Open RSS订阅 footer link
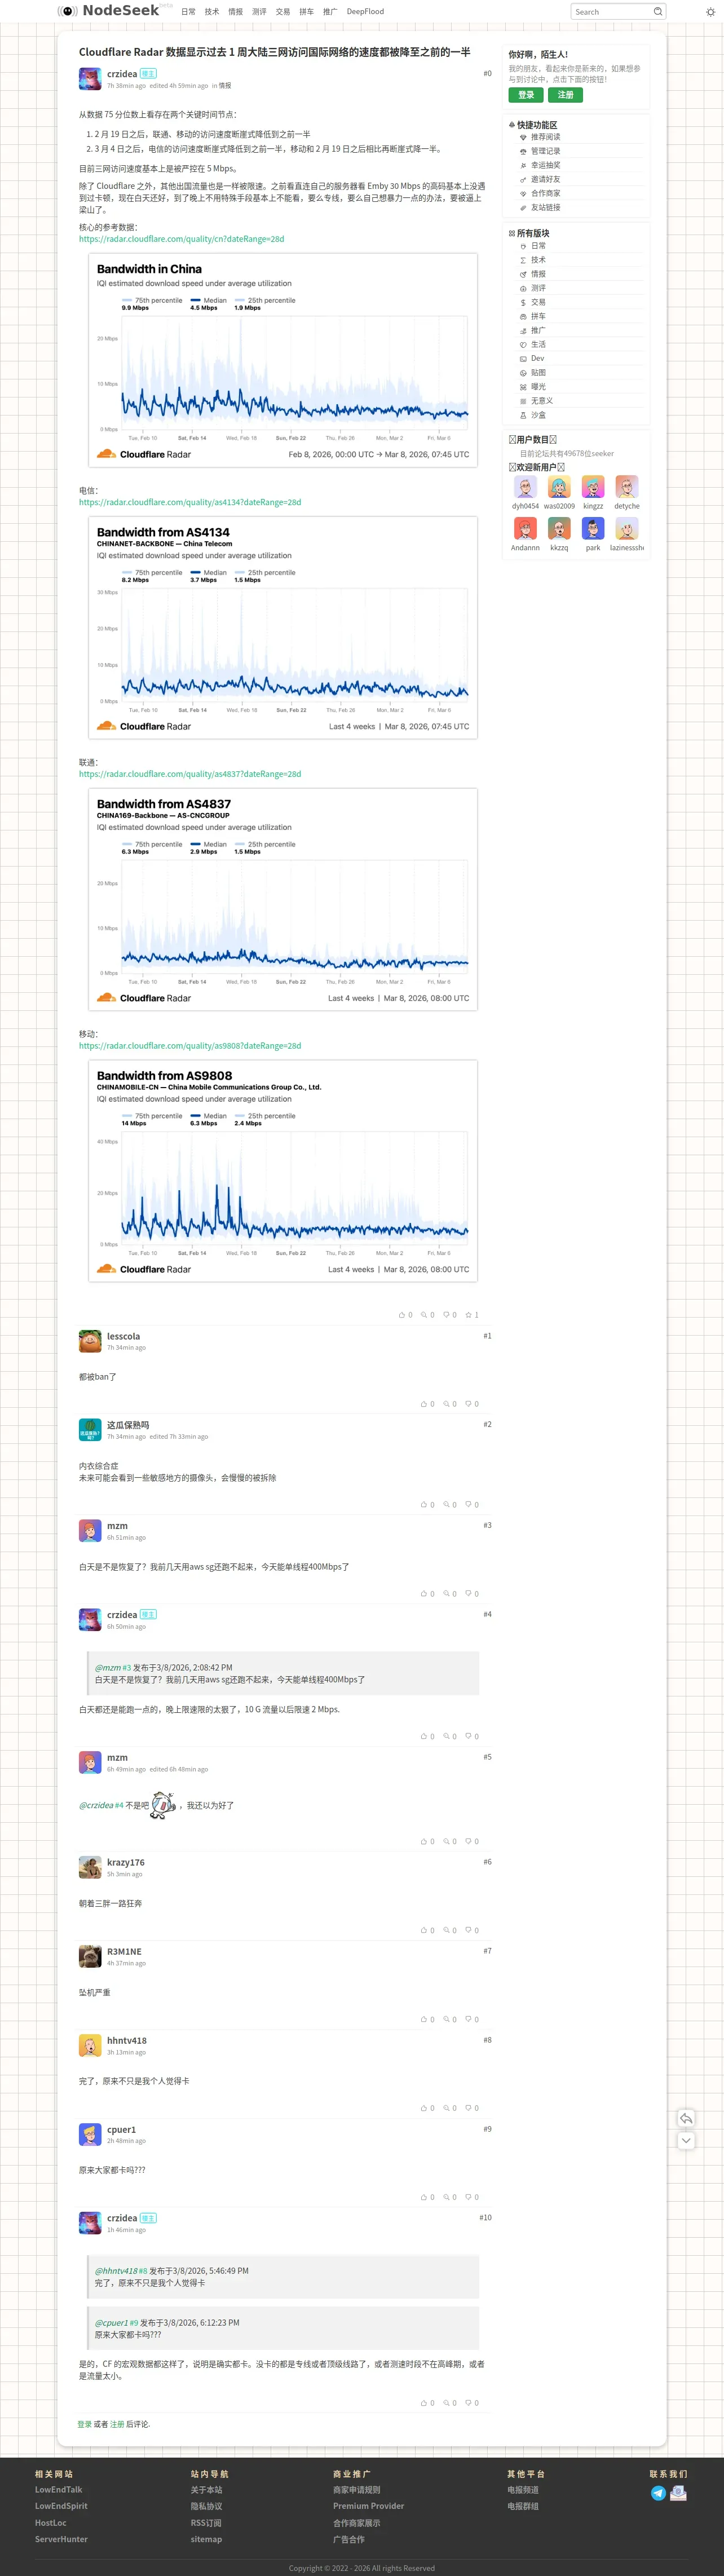This screenshot has height=2576, width=724. 206,2523
